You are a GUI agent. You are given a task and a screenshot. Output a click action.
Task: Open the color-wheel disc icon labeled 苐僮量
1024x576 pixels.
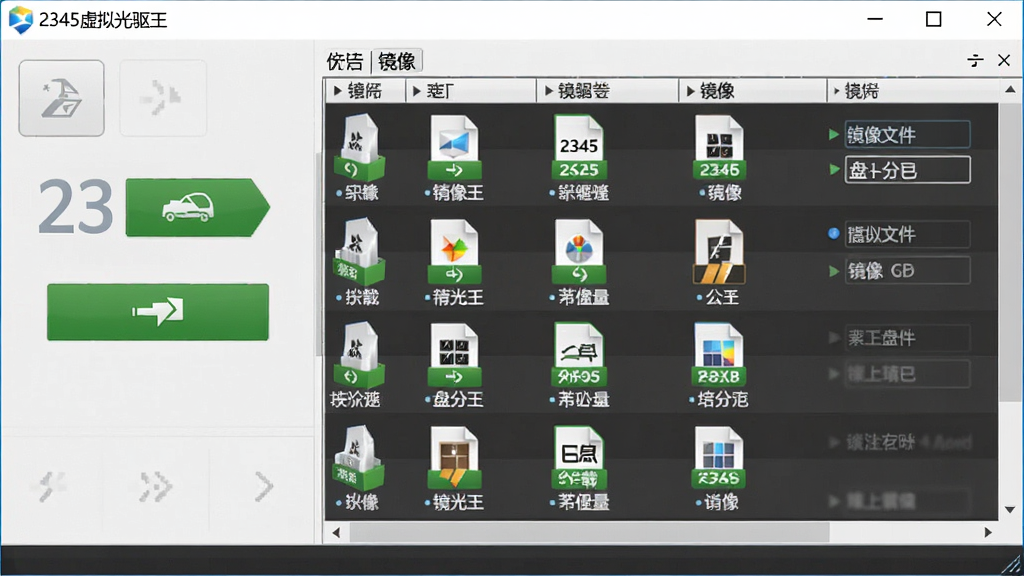click(x=579, y=251)
